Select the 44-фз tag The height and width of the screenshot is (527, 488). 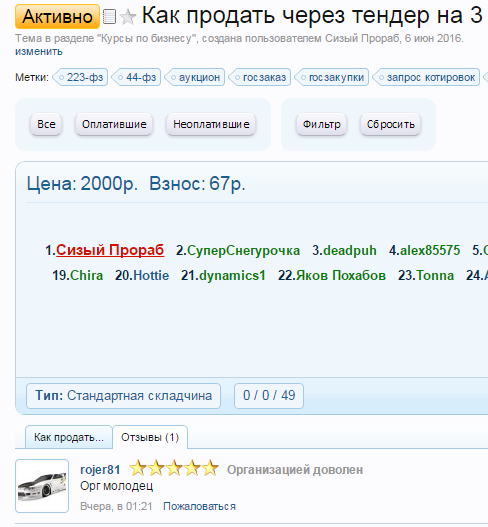136,77
